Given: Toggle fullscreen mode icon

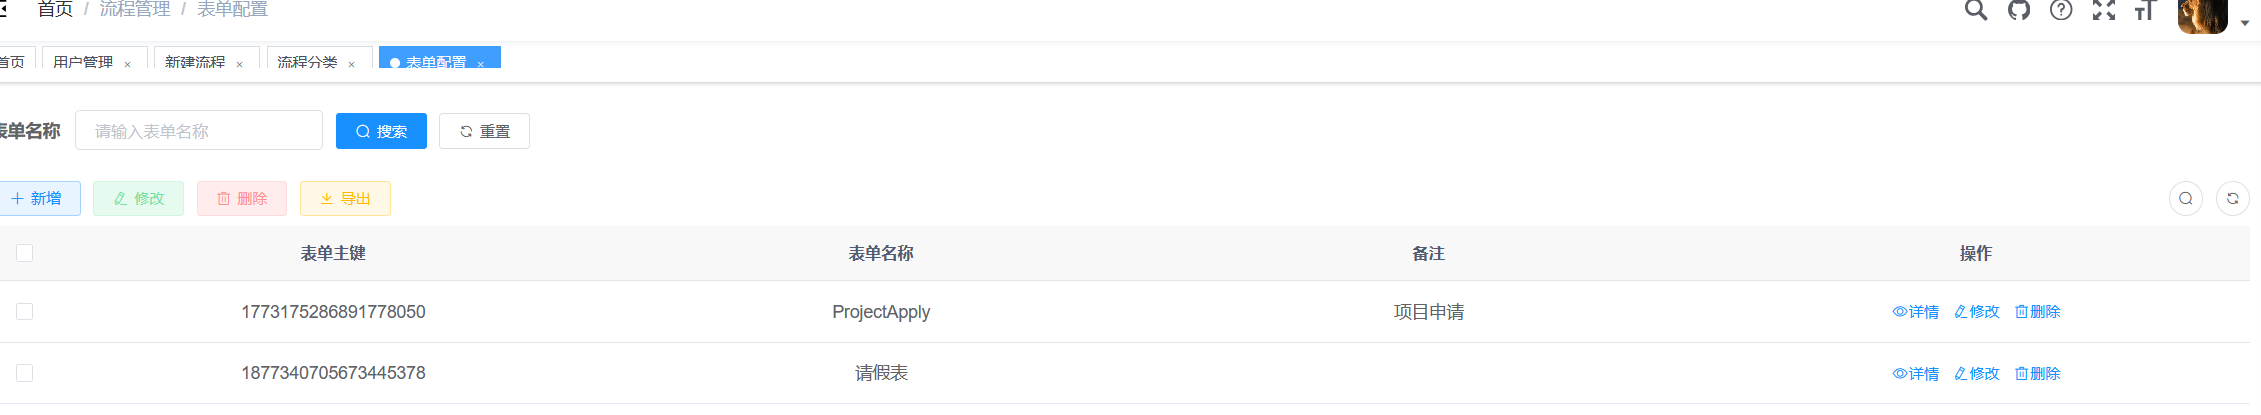Looking at the screenshot, I should pos(2104,10).
